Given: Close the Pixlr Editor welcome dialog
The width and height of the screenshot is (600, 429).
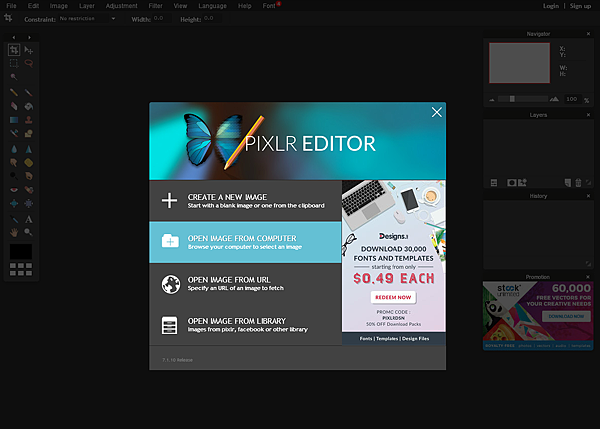Looking at the screenshot, I should pos(437,112).
